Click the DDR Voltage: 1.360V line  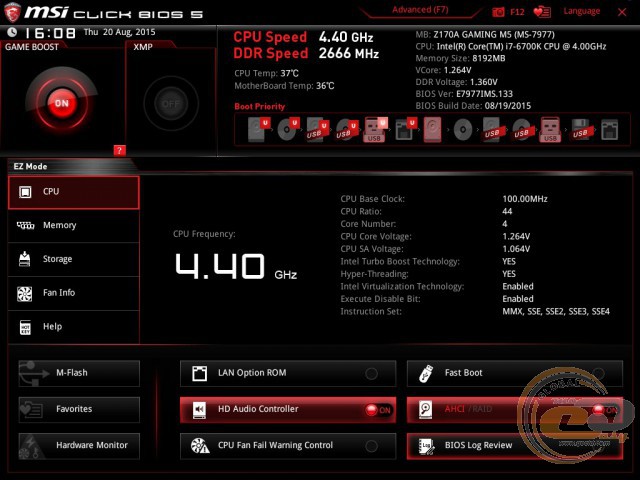tap(456, 82)
